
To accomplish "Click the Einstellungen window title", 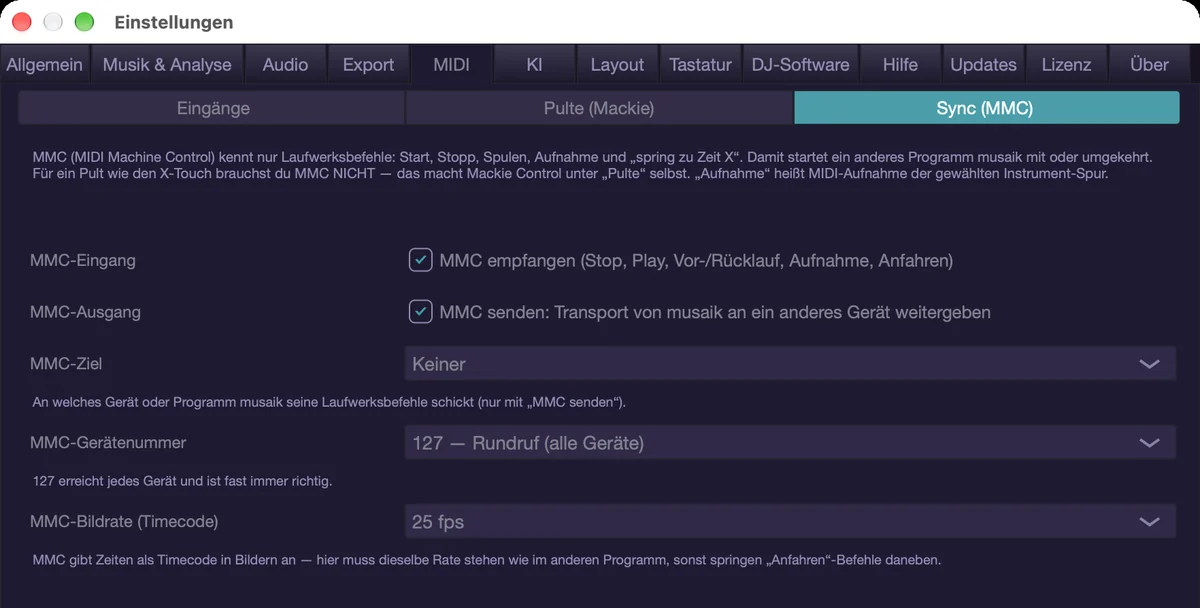I will point(174,22).
